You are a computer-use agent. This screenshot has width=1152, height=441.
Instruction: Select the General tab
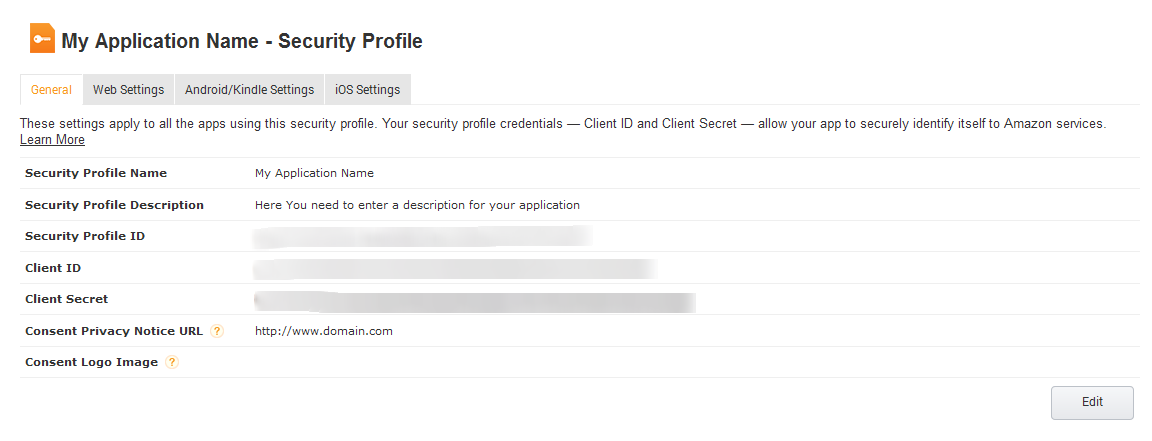(51, 90)
